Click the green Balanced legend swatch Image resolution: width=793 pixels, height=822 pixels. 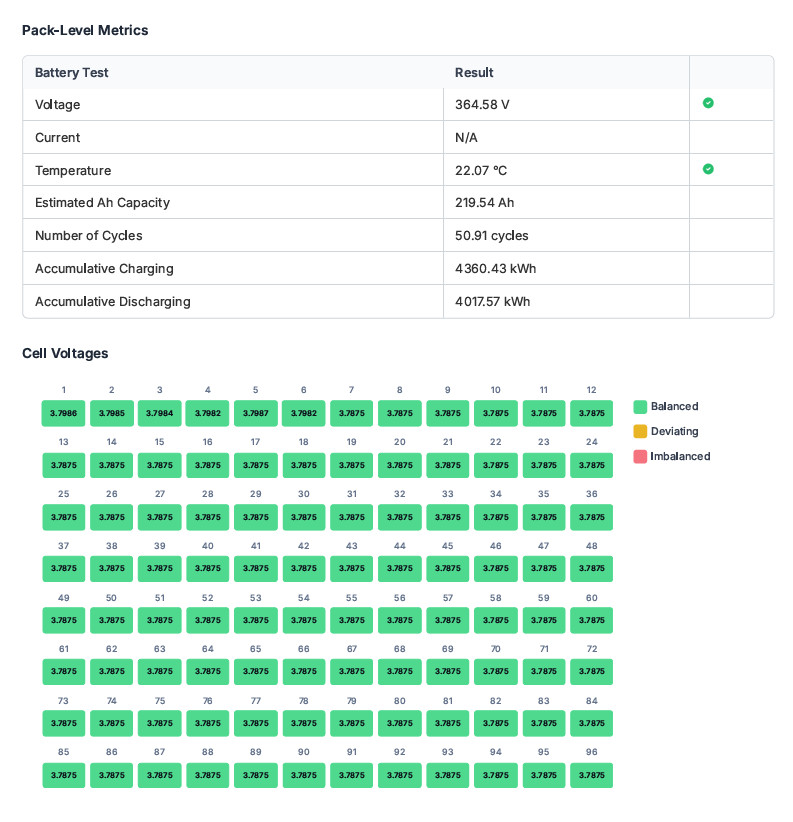[x=640, y=407]
